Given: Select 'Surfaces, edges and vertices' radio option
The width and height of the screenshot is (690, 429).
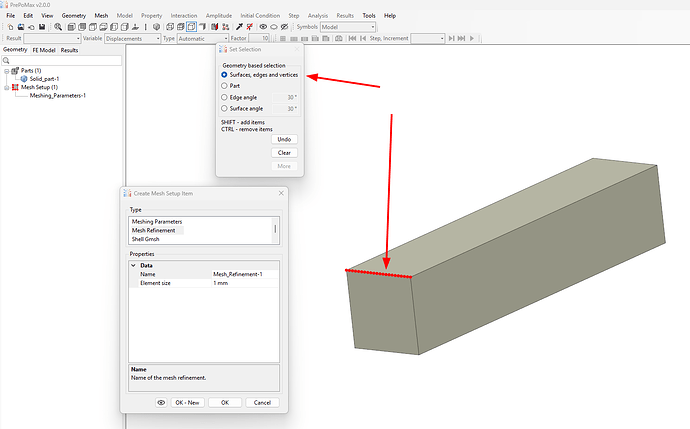Looking at the screenshot, I should [223, 75].
